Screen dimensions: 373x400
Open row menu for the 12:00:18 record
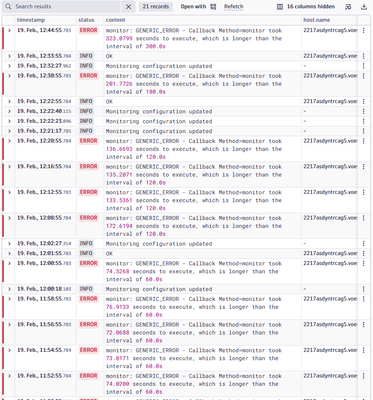point(363,289)
